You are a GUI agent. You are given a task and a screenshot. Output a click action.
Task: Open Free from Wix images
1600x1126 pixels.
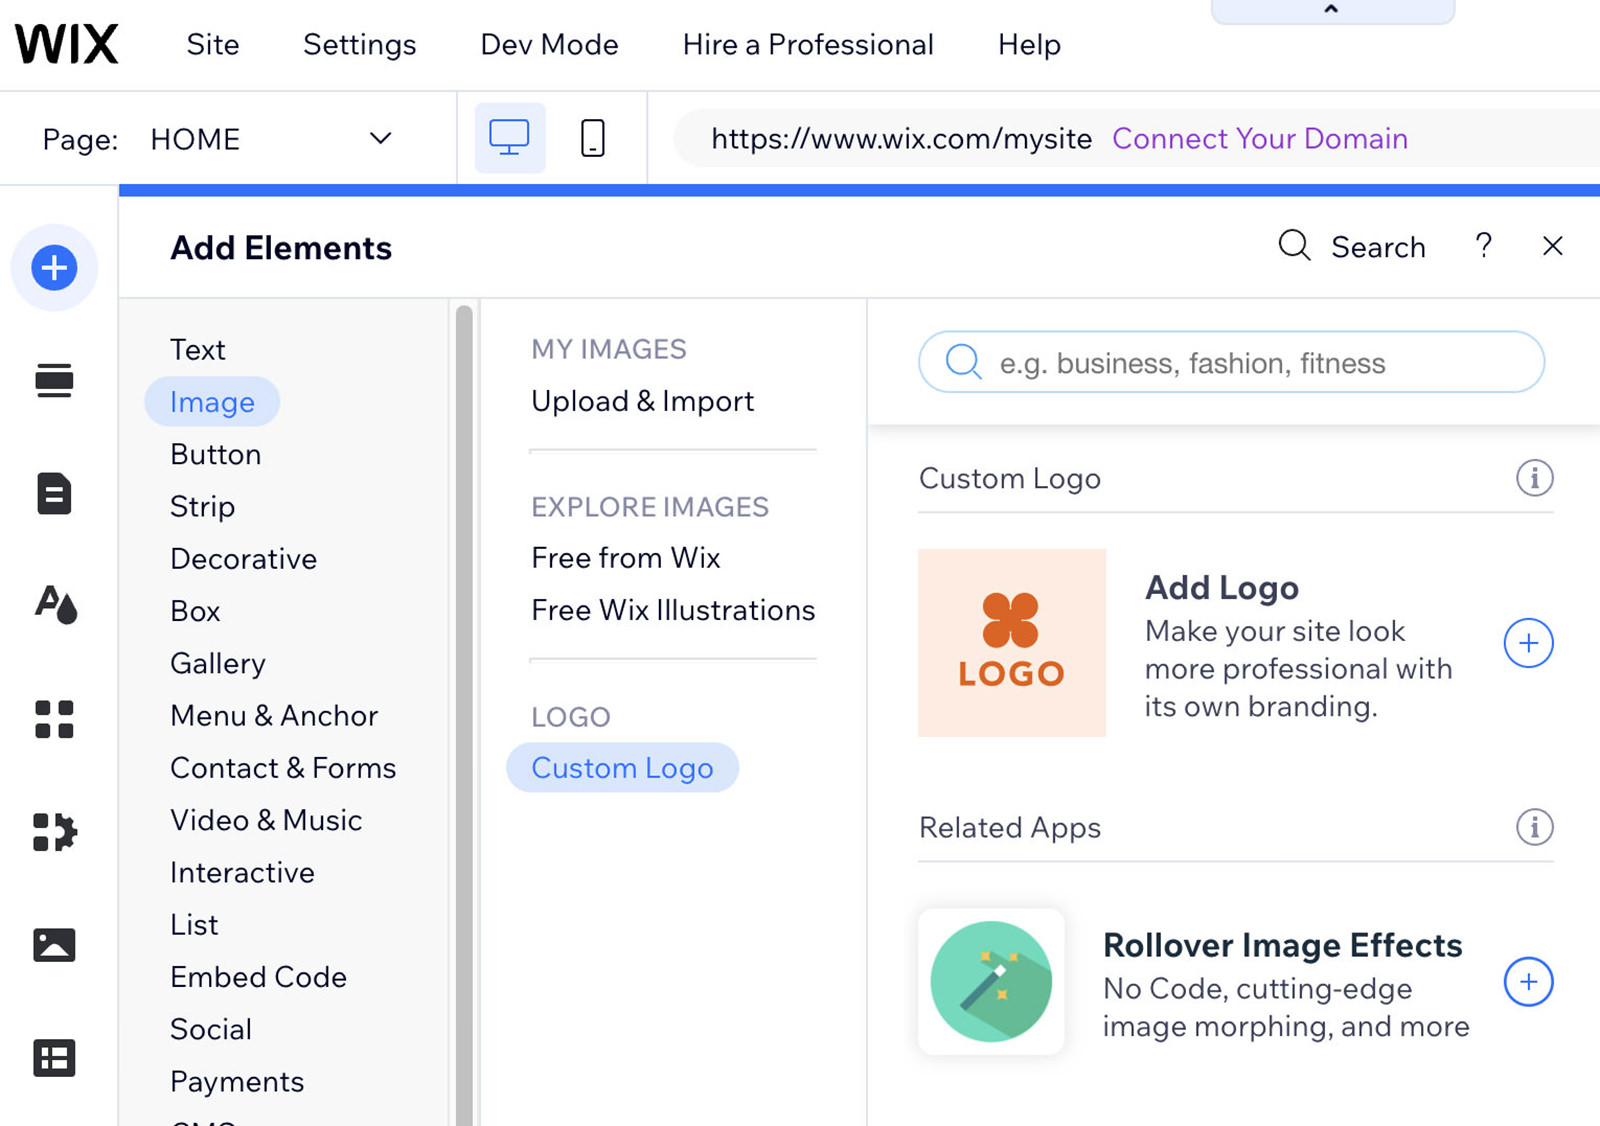[626, 557]
